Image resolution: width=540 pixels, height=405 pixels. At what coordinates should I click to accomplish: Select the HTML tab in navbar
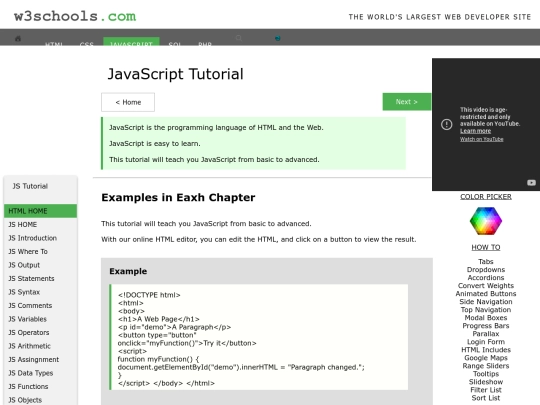point(54,44)
